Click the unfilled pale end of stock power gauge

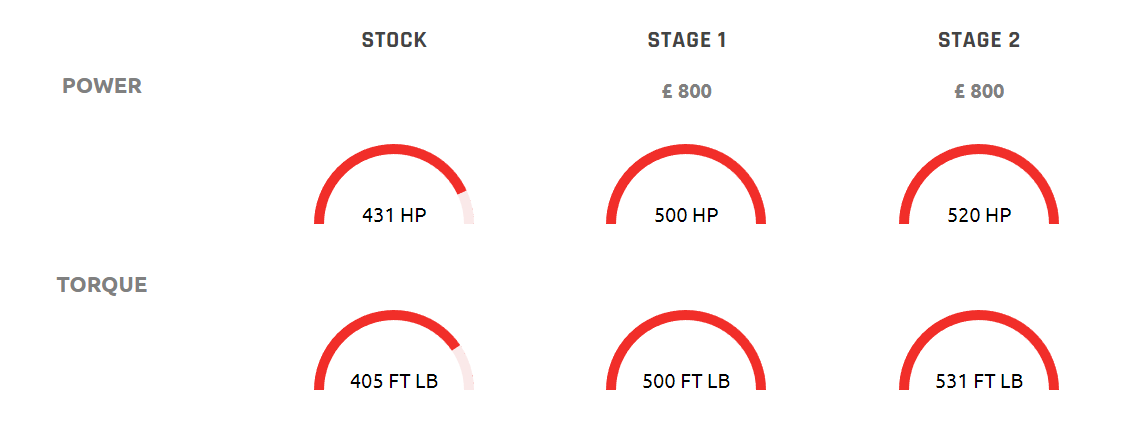coord(466,208)
